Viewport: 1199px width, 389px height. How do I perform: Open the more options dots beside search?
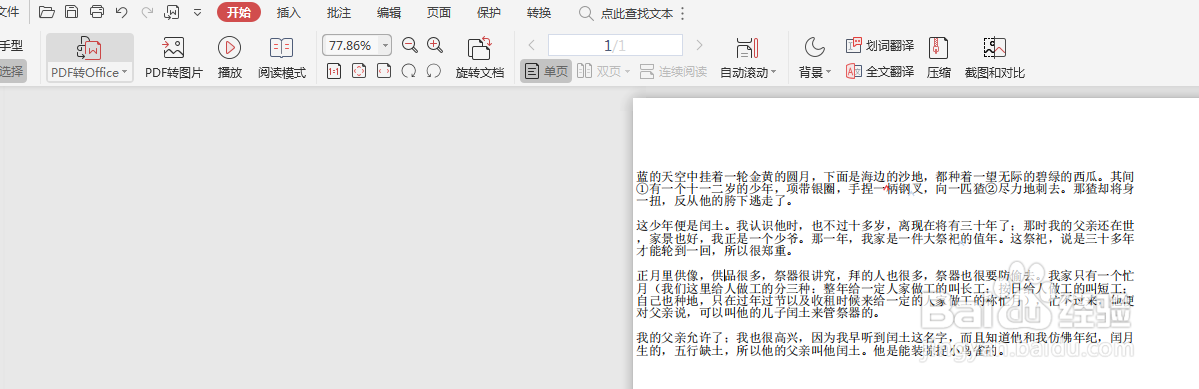pyautogui.click(x=682, y=14)
